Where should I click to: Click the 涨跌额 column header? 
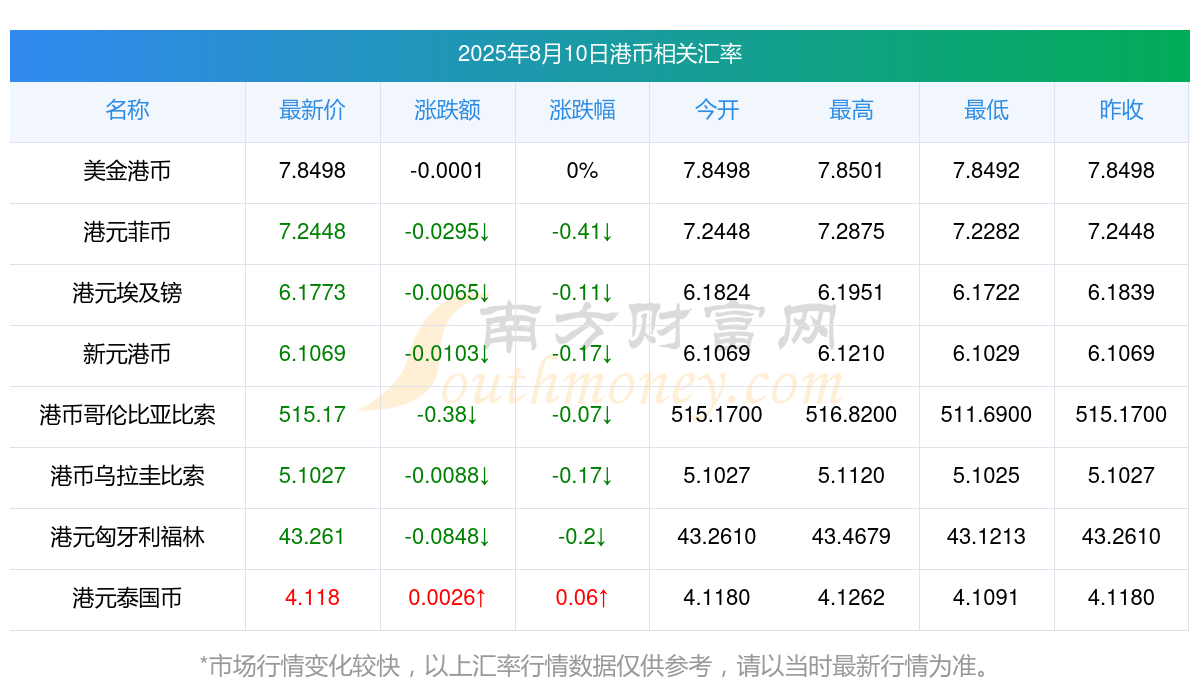click(447, 110)
